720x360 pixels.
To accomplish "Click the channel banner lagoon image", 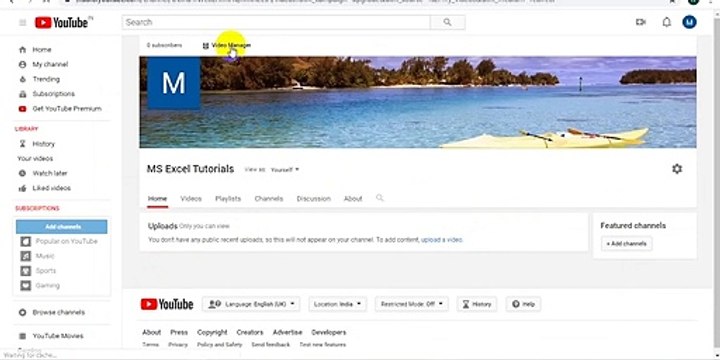I will pyautogui.click(x=418, y=102).
